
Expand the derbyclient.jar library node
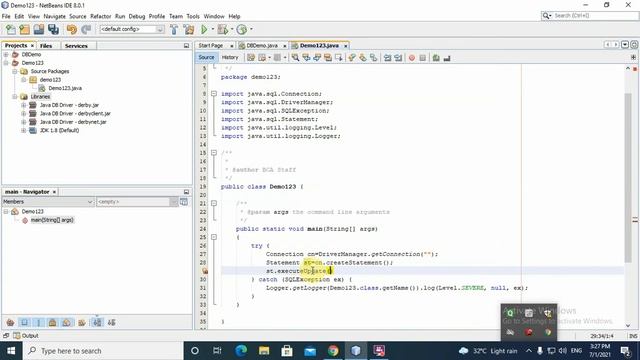[24, 113]
